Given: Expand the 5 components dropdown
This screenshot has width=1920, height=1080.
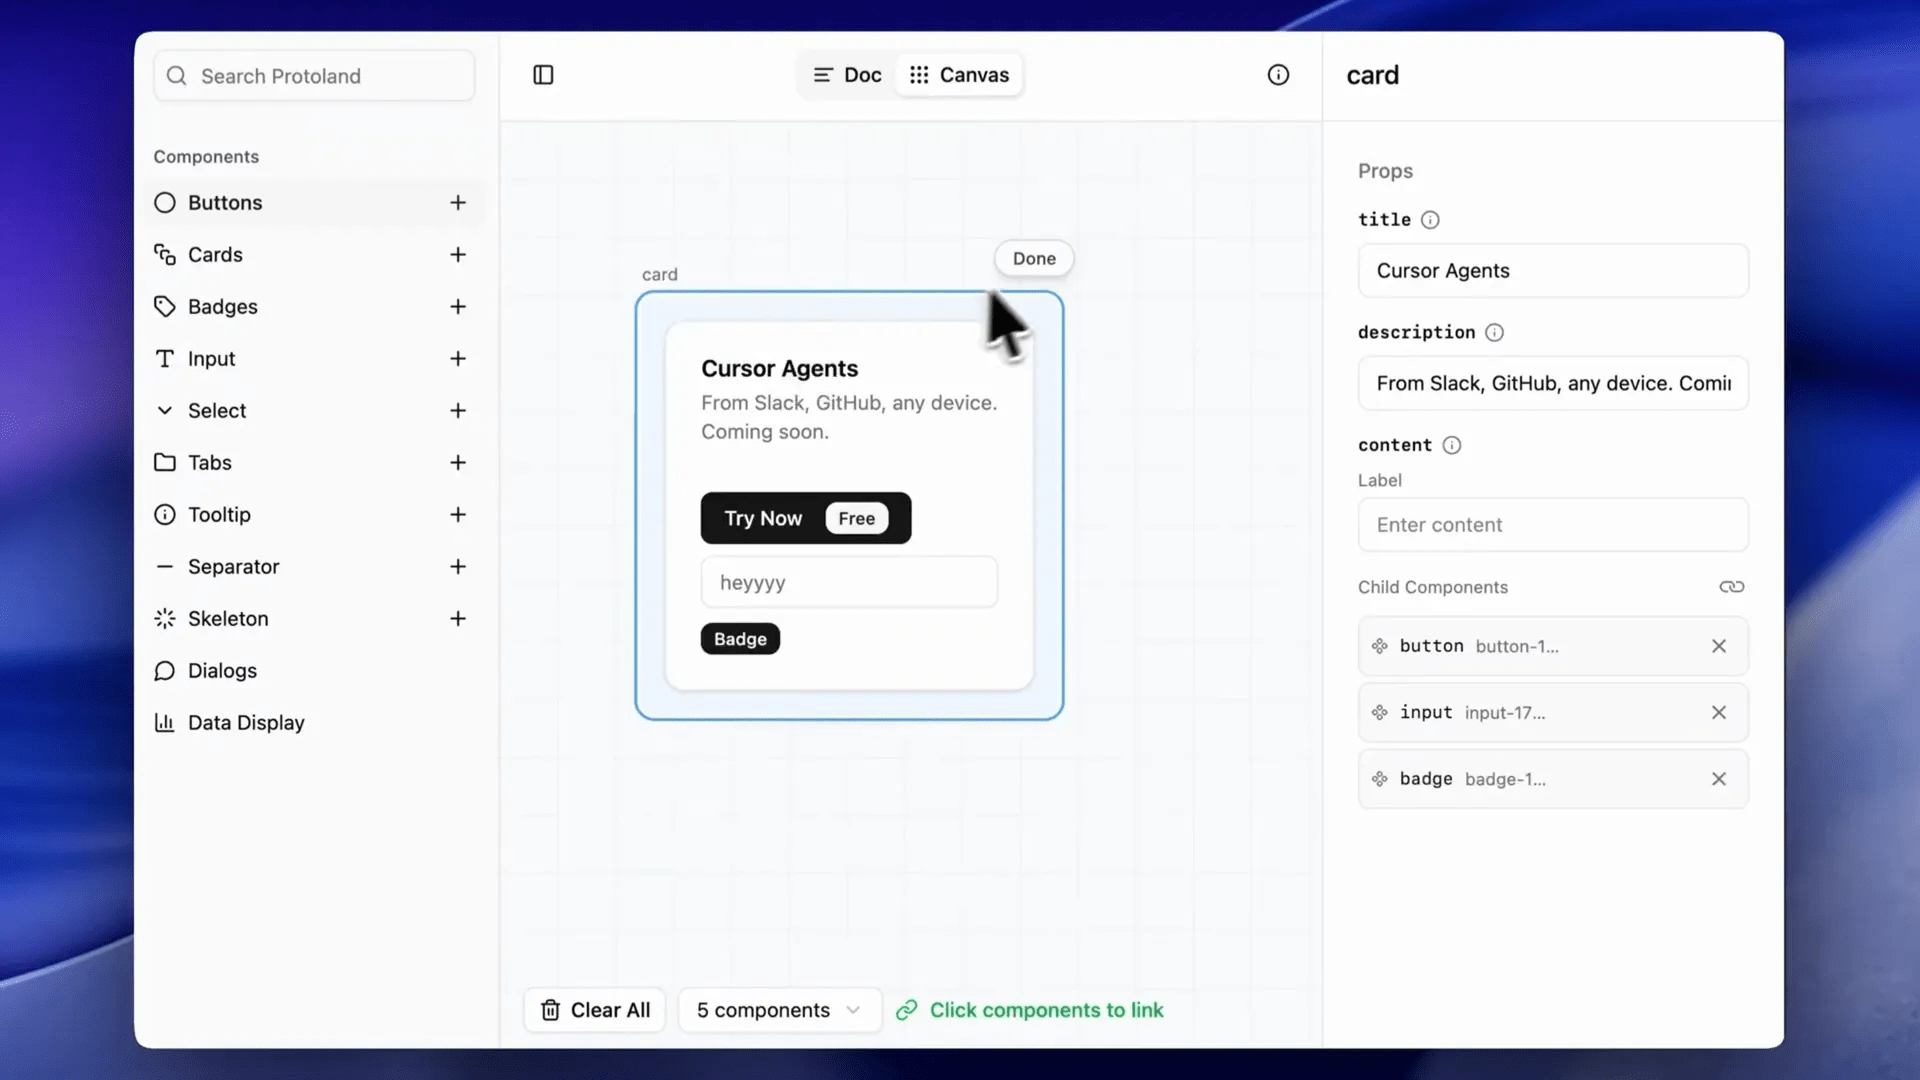Looking at the screenshot, I should (780, 1010).
